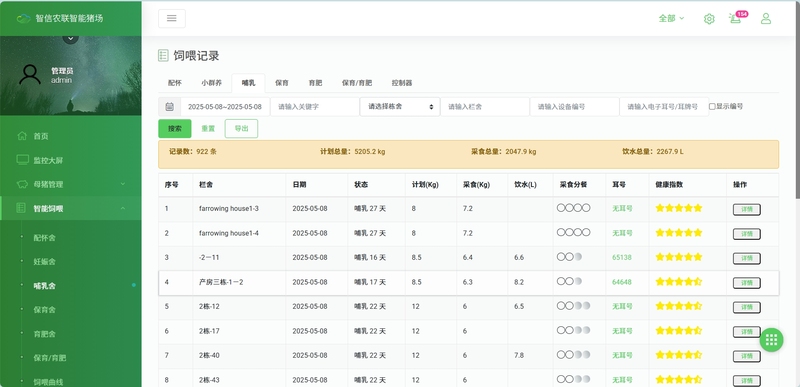Click the dark down-arrow above the admin profile
Viewport: 800px width, 387px height.
click(x=70, y=38)
